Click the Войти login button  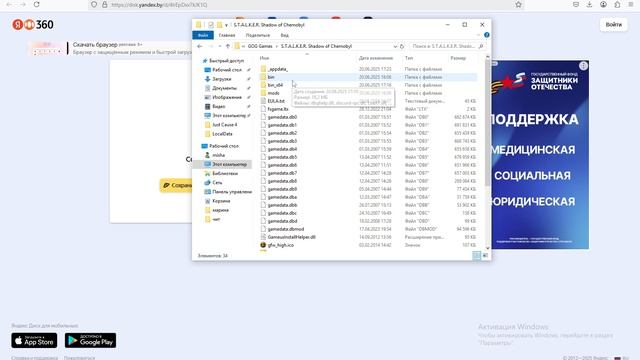point(613,24)
